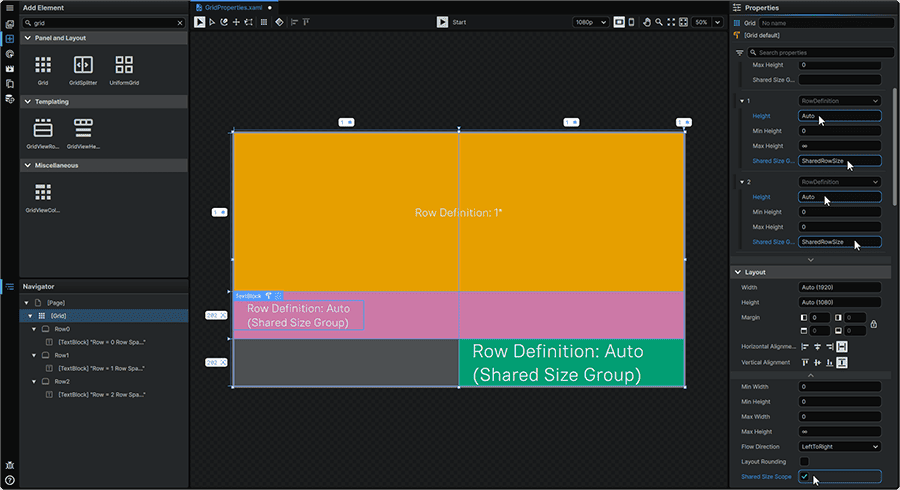Open the Flow Direction LeftToRight dropdown

[x=840, y=447]
